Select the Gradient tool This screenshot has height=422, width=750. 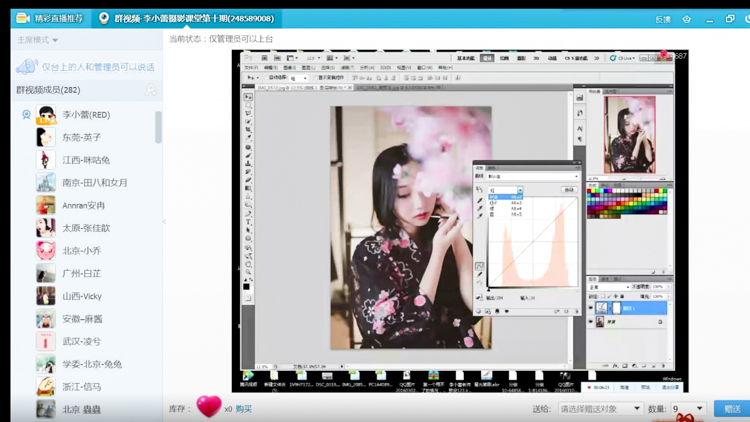(248, 188)
